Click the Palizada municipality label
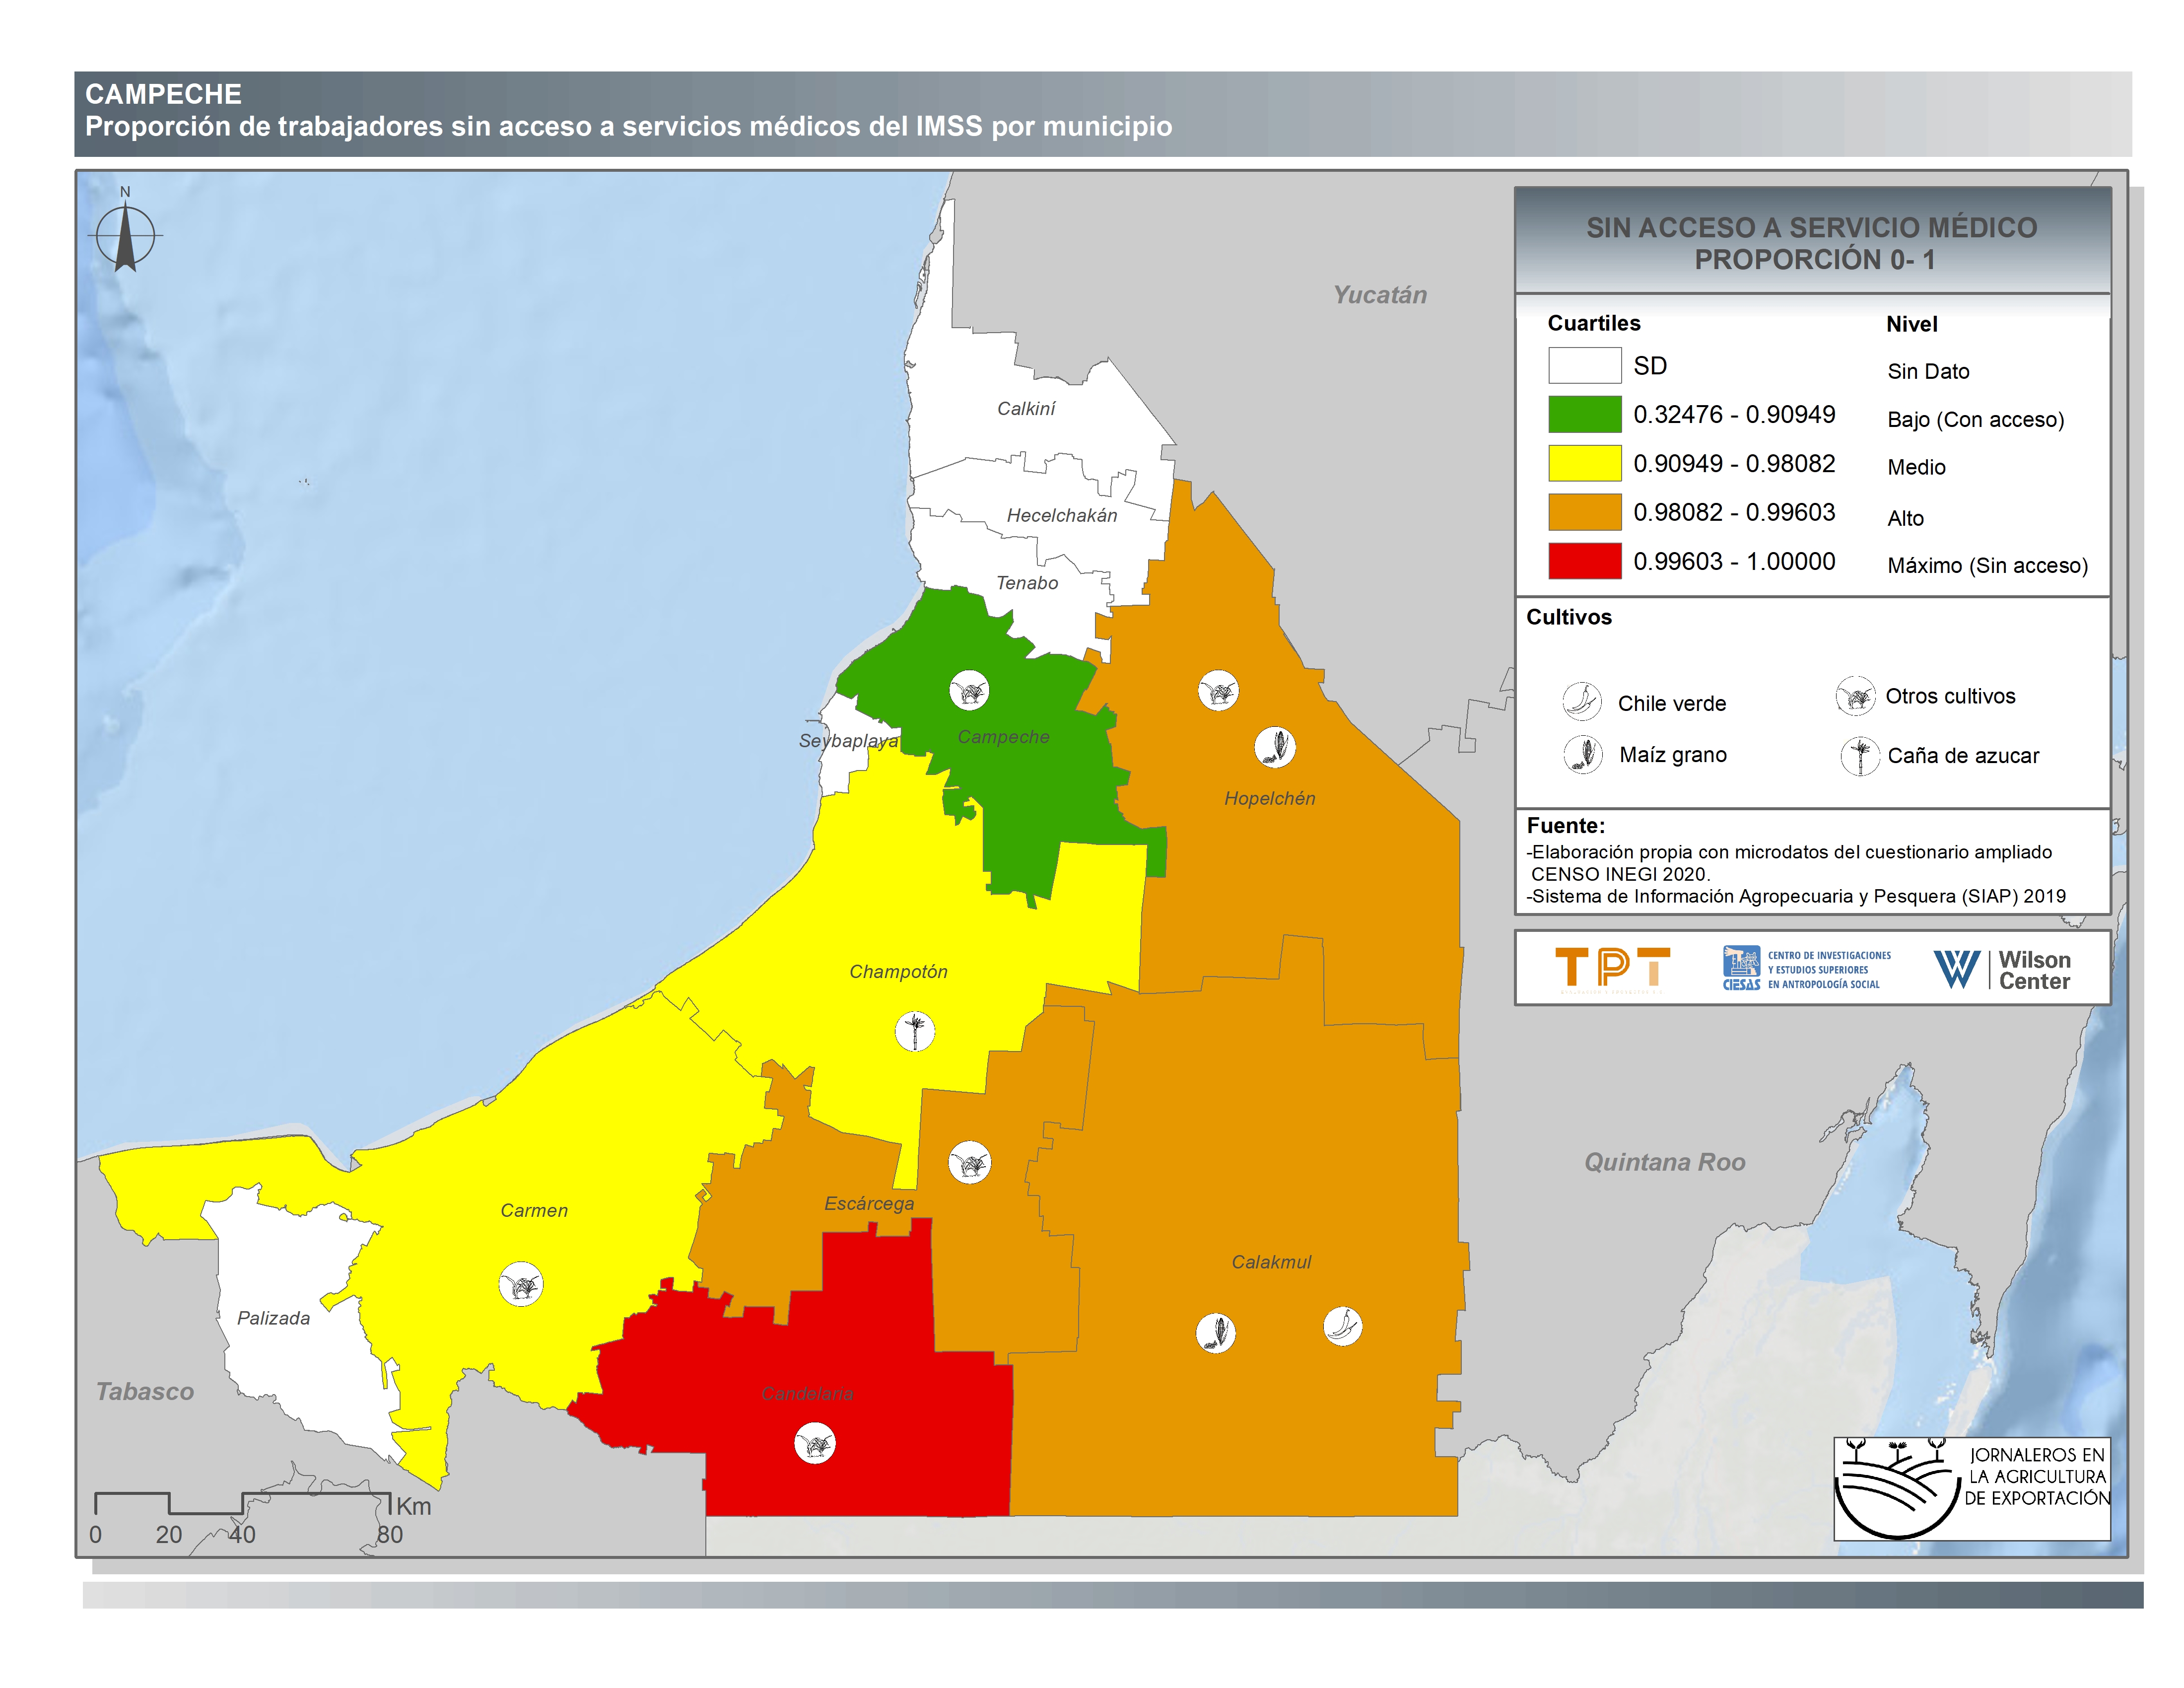This screenshot has height=1688, width=2184. [x=273, y=1318]
